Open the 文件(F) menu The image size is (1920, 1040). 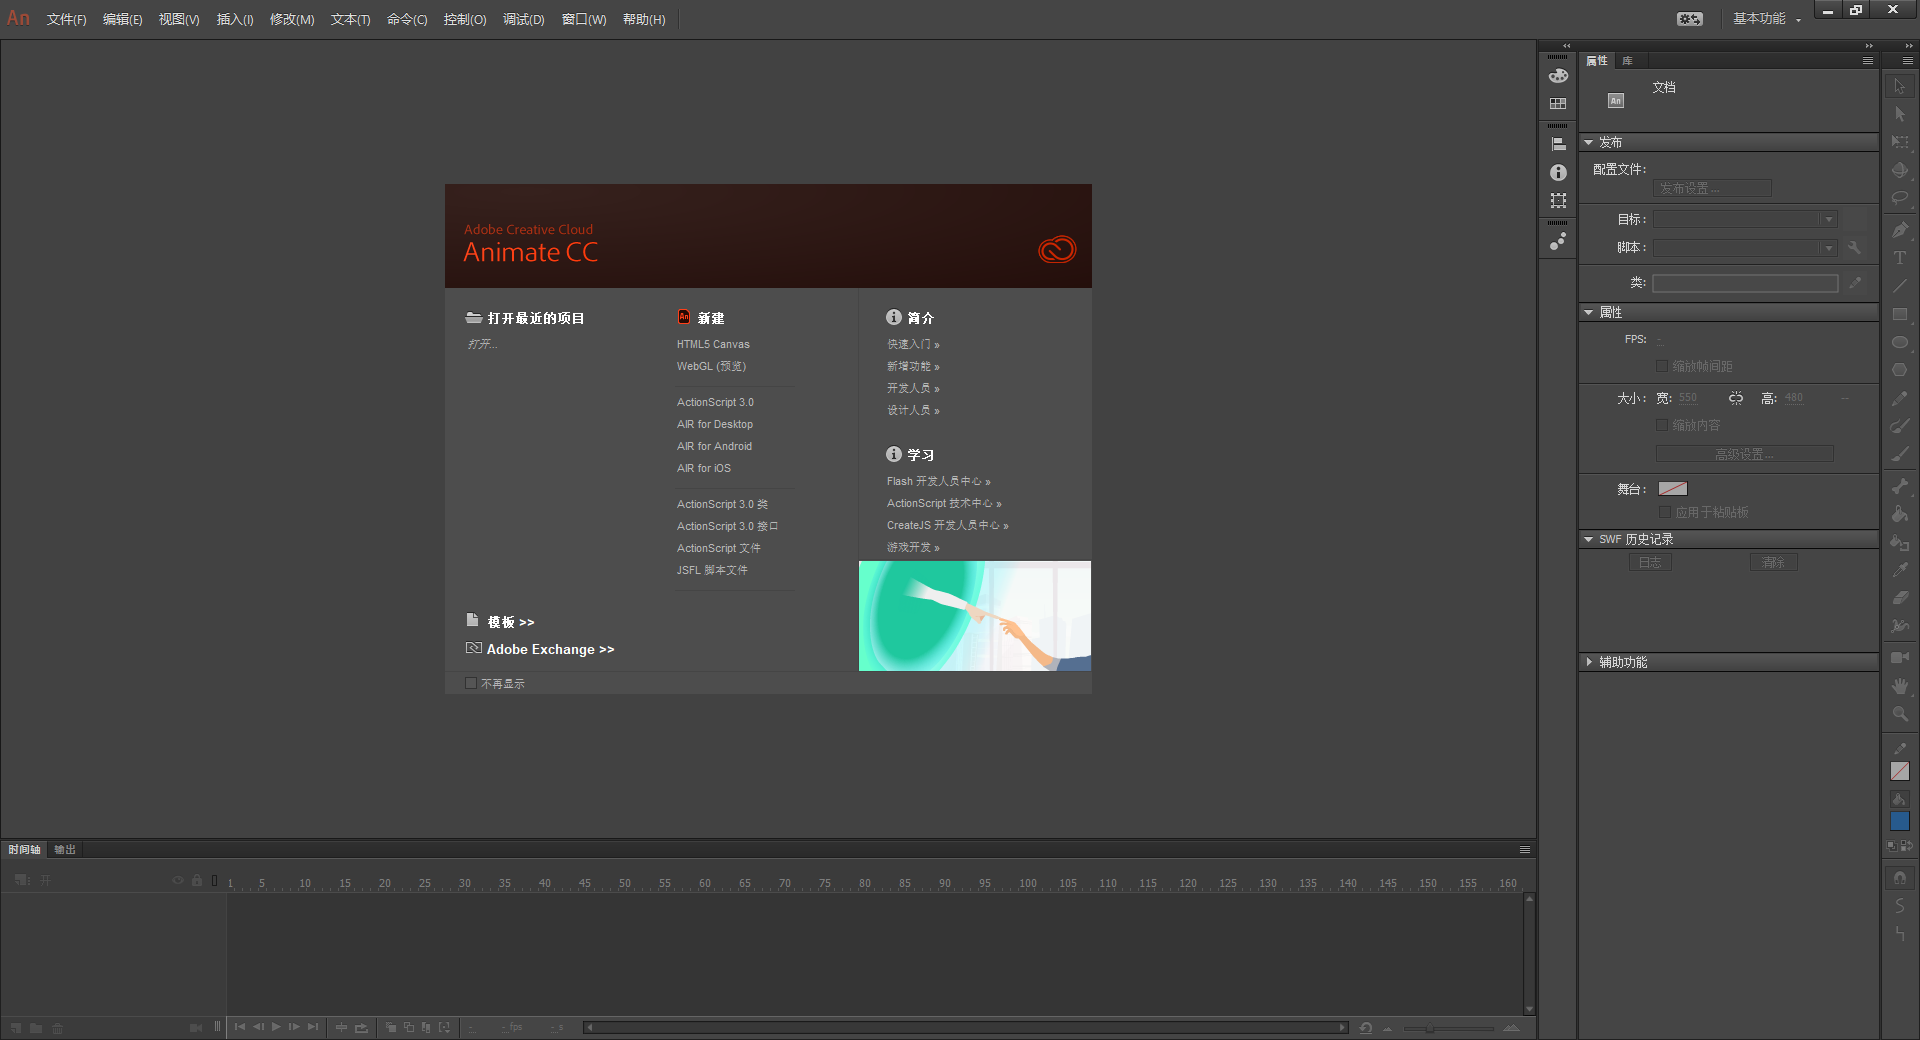[66, 20]
